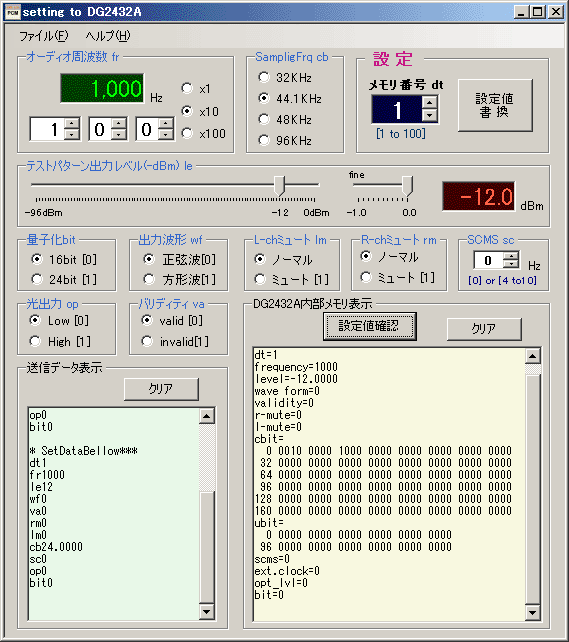
Task: Decrement the first frequency digit spinner
Action: pyautogui.click(x=72, y=135)
